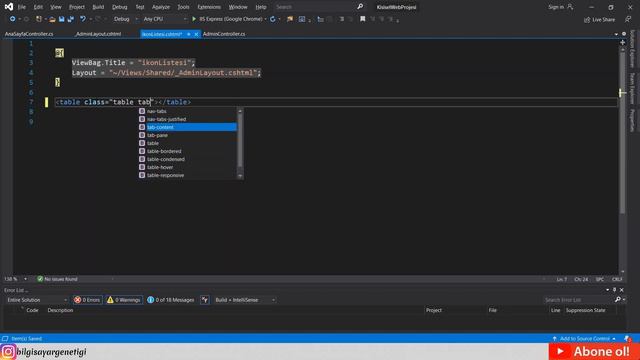
Task: Click the error list filter icon
Action: point(204,300)
